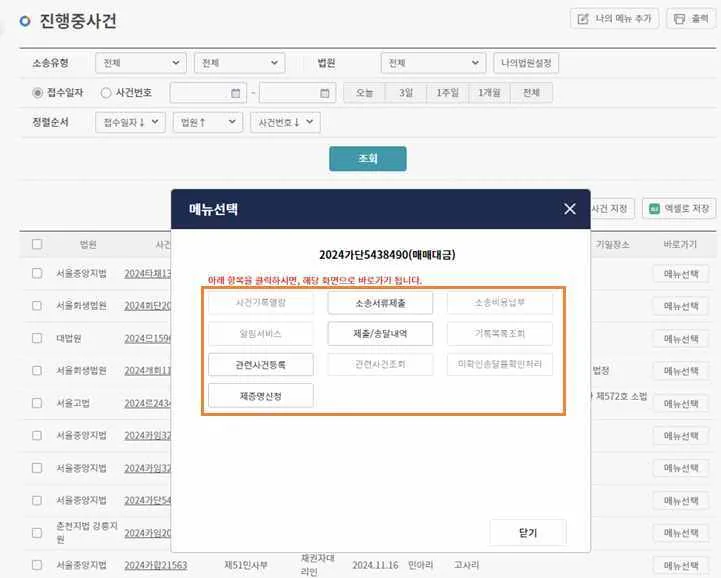Click 소송서류제출 in the menu dialog

[x=380, y=303]
